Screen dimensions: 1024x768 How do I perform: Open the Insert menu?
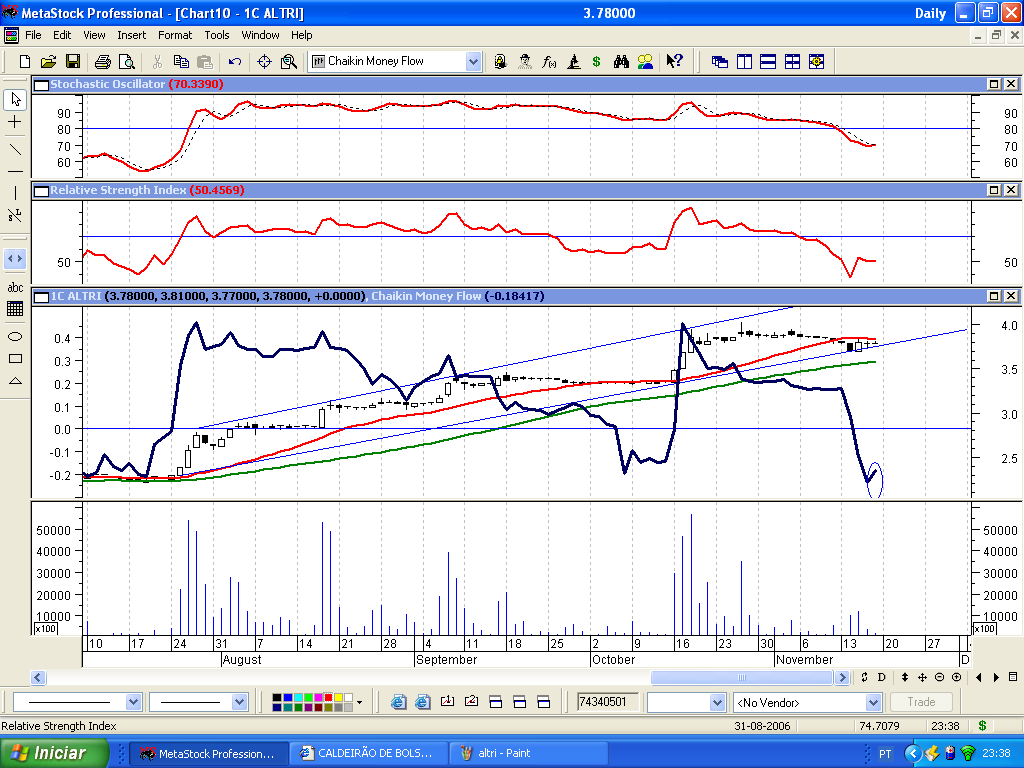[x=131, y=35]
